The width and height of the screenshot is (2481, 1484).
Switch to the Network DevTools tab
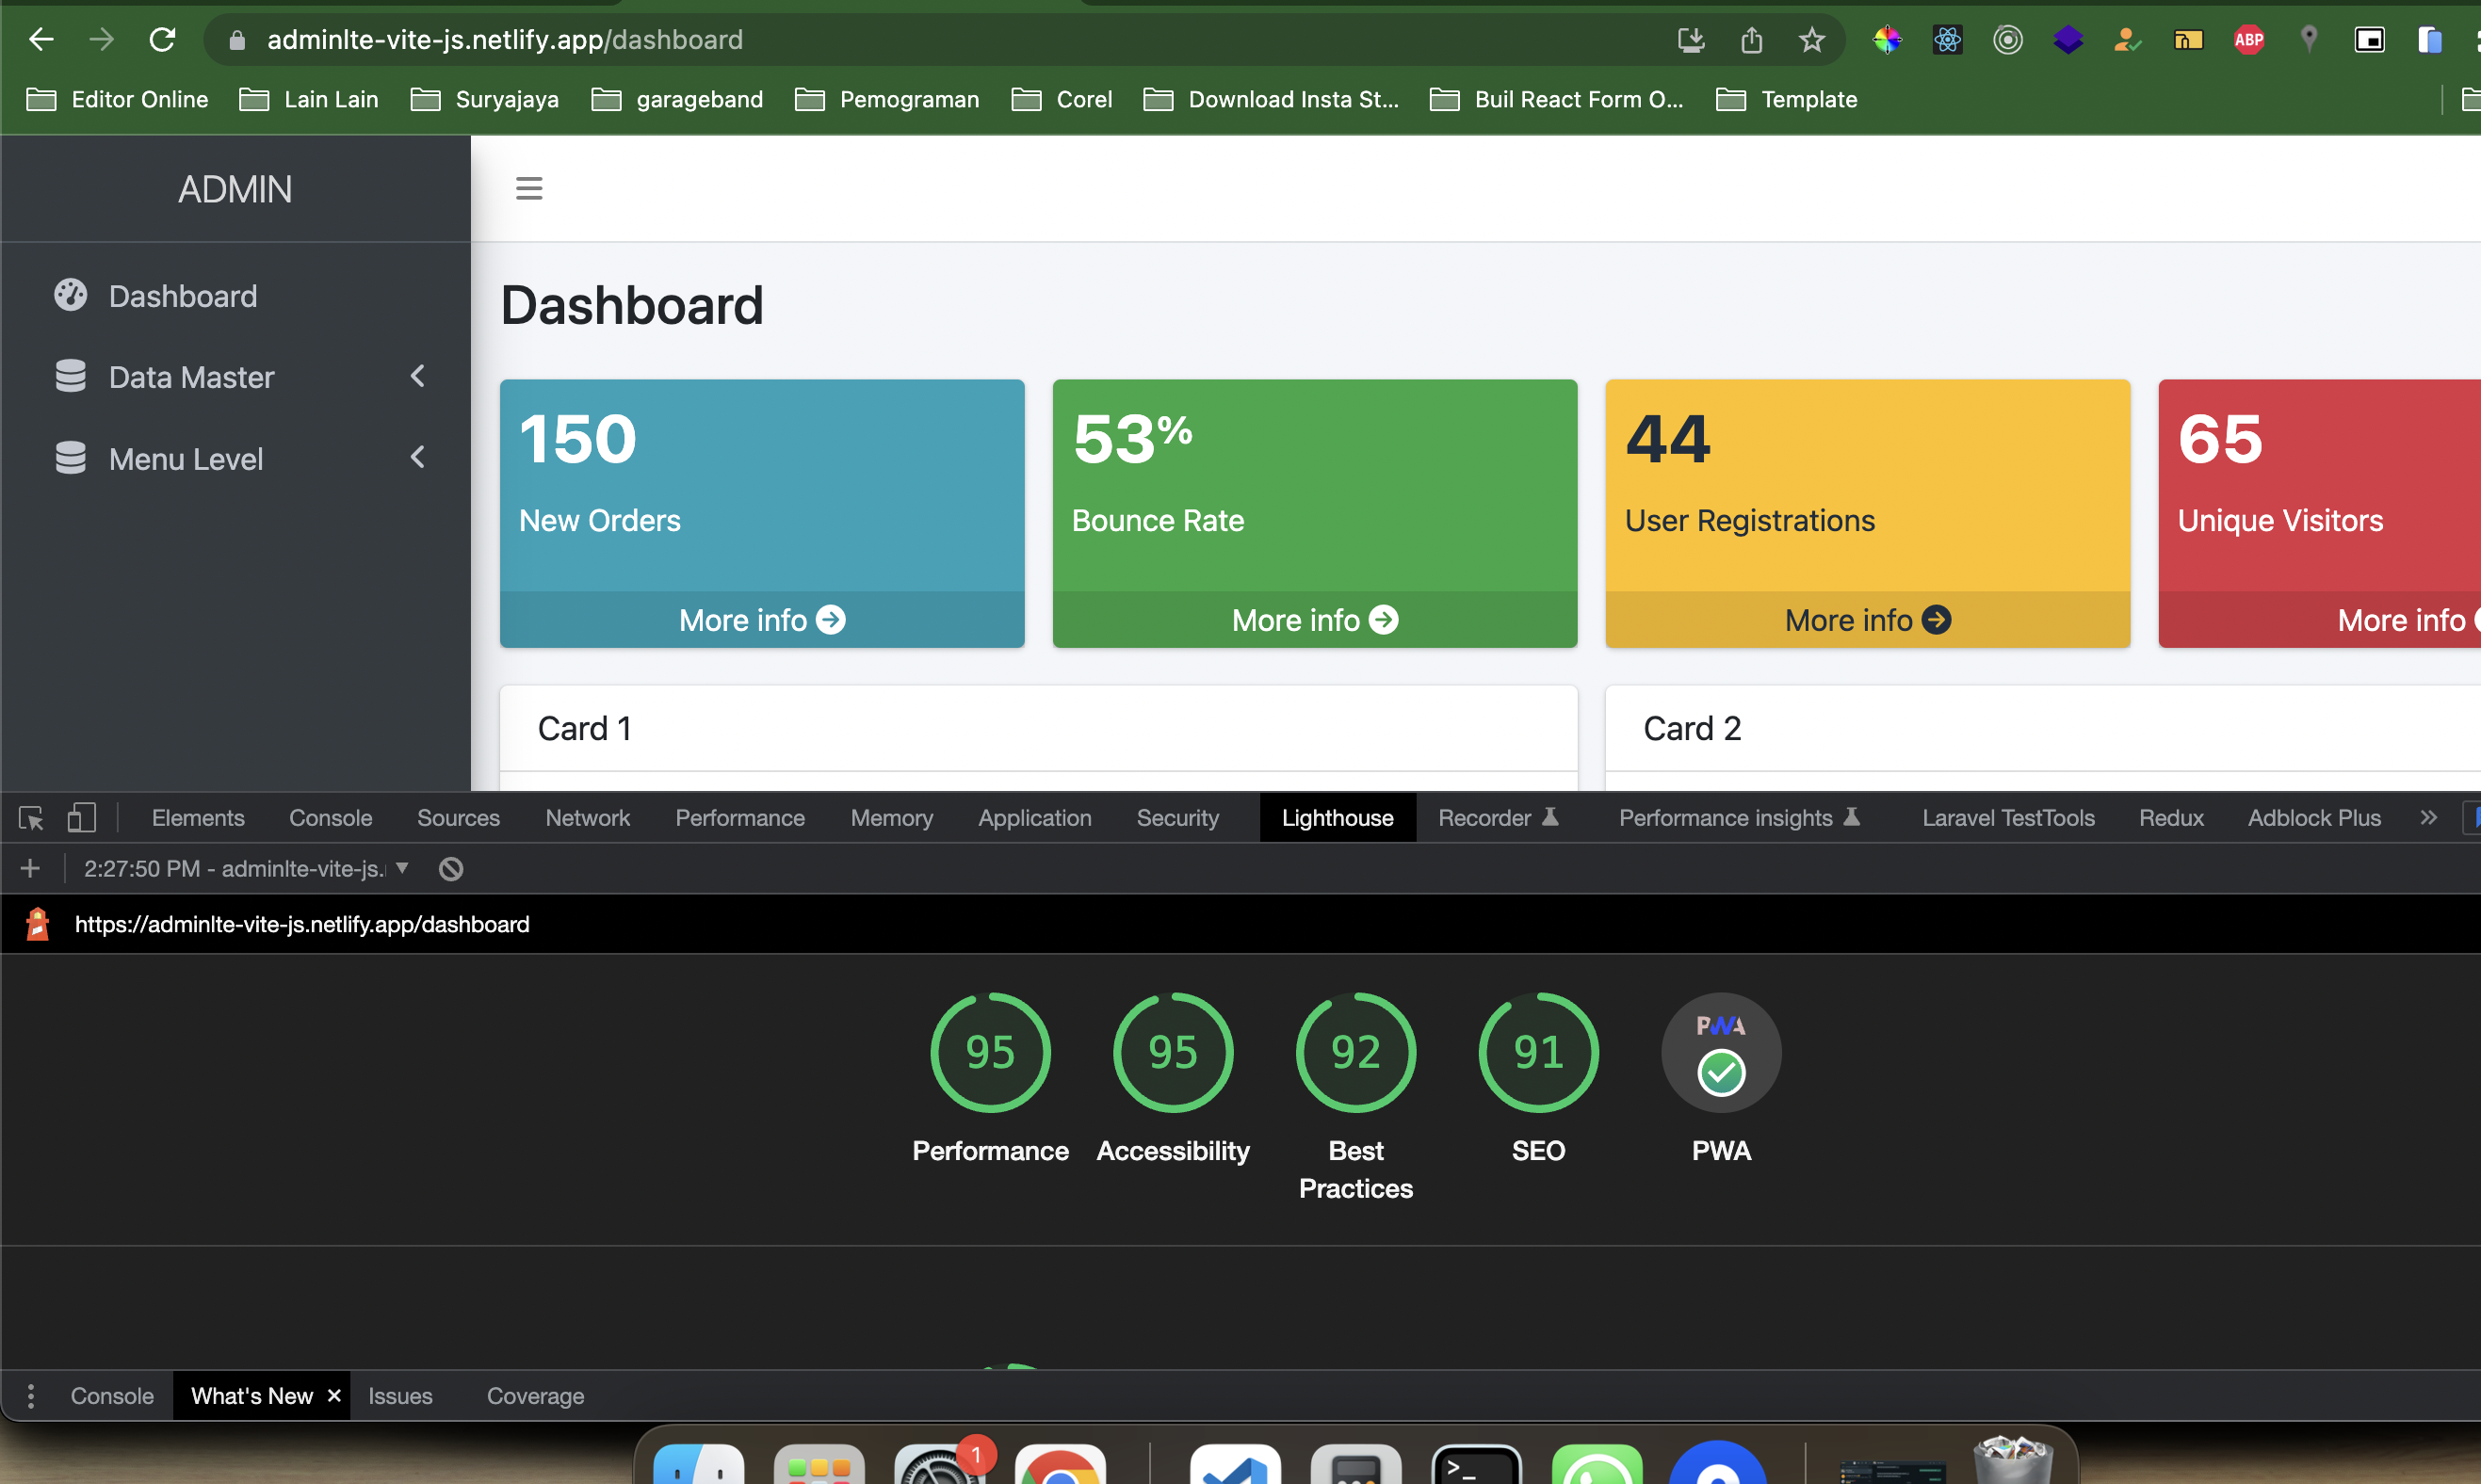587,818
